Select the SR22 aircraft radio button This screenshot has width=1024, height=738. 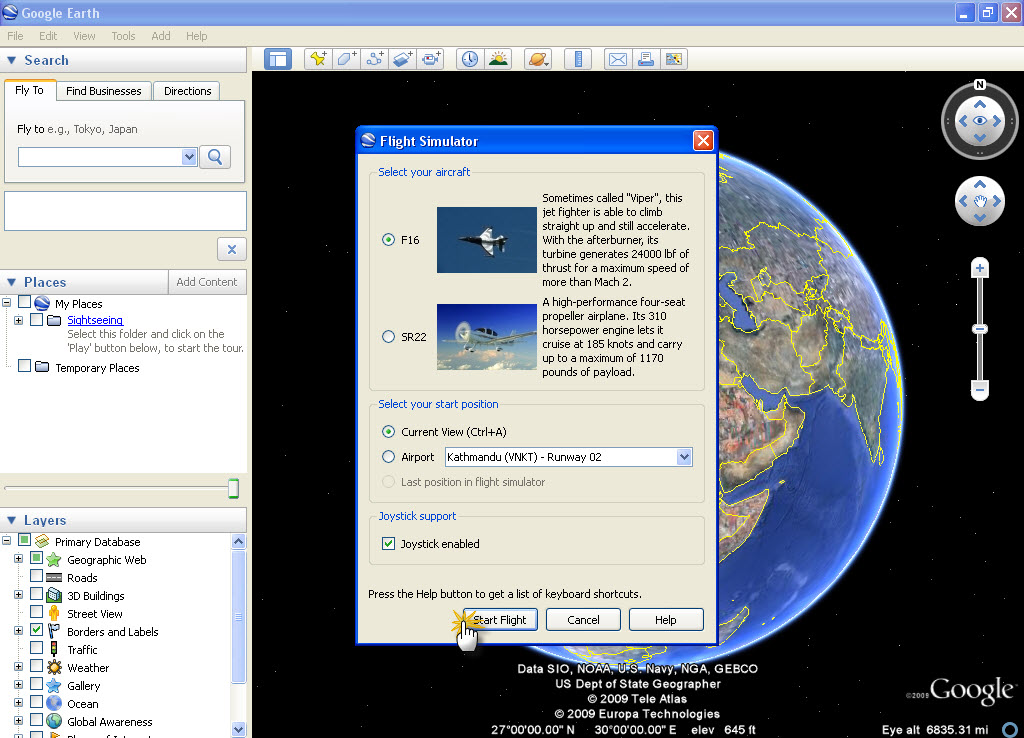pos(389,337)
